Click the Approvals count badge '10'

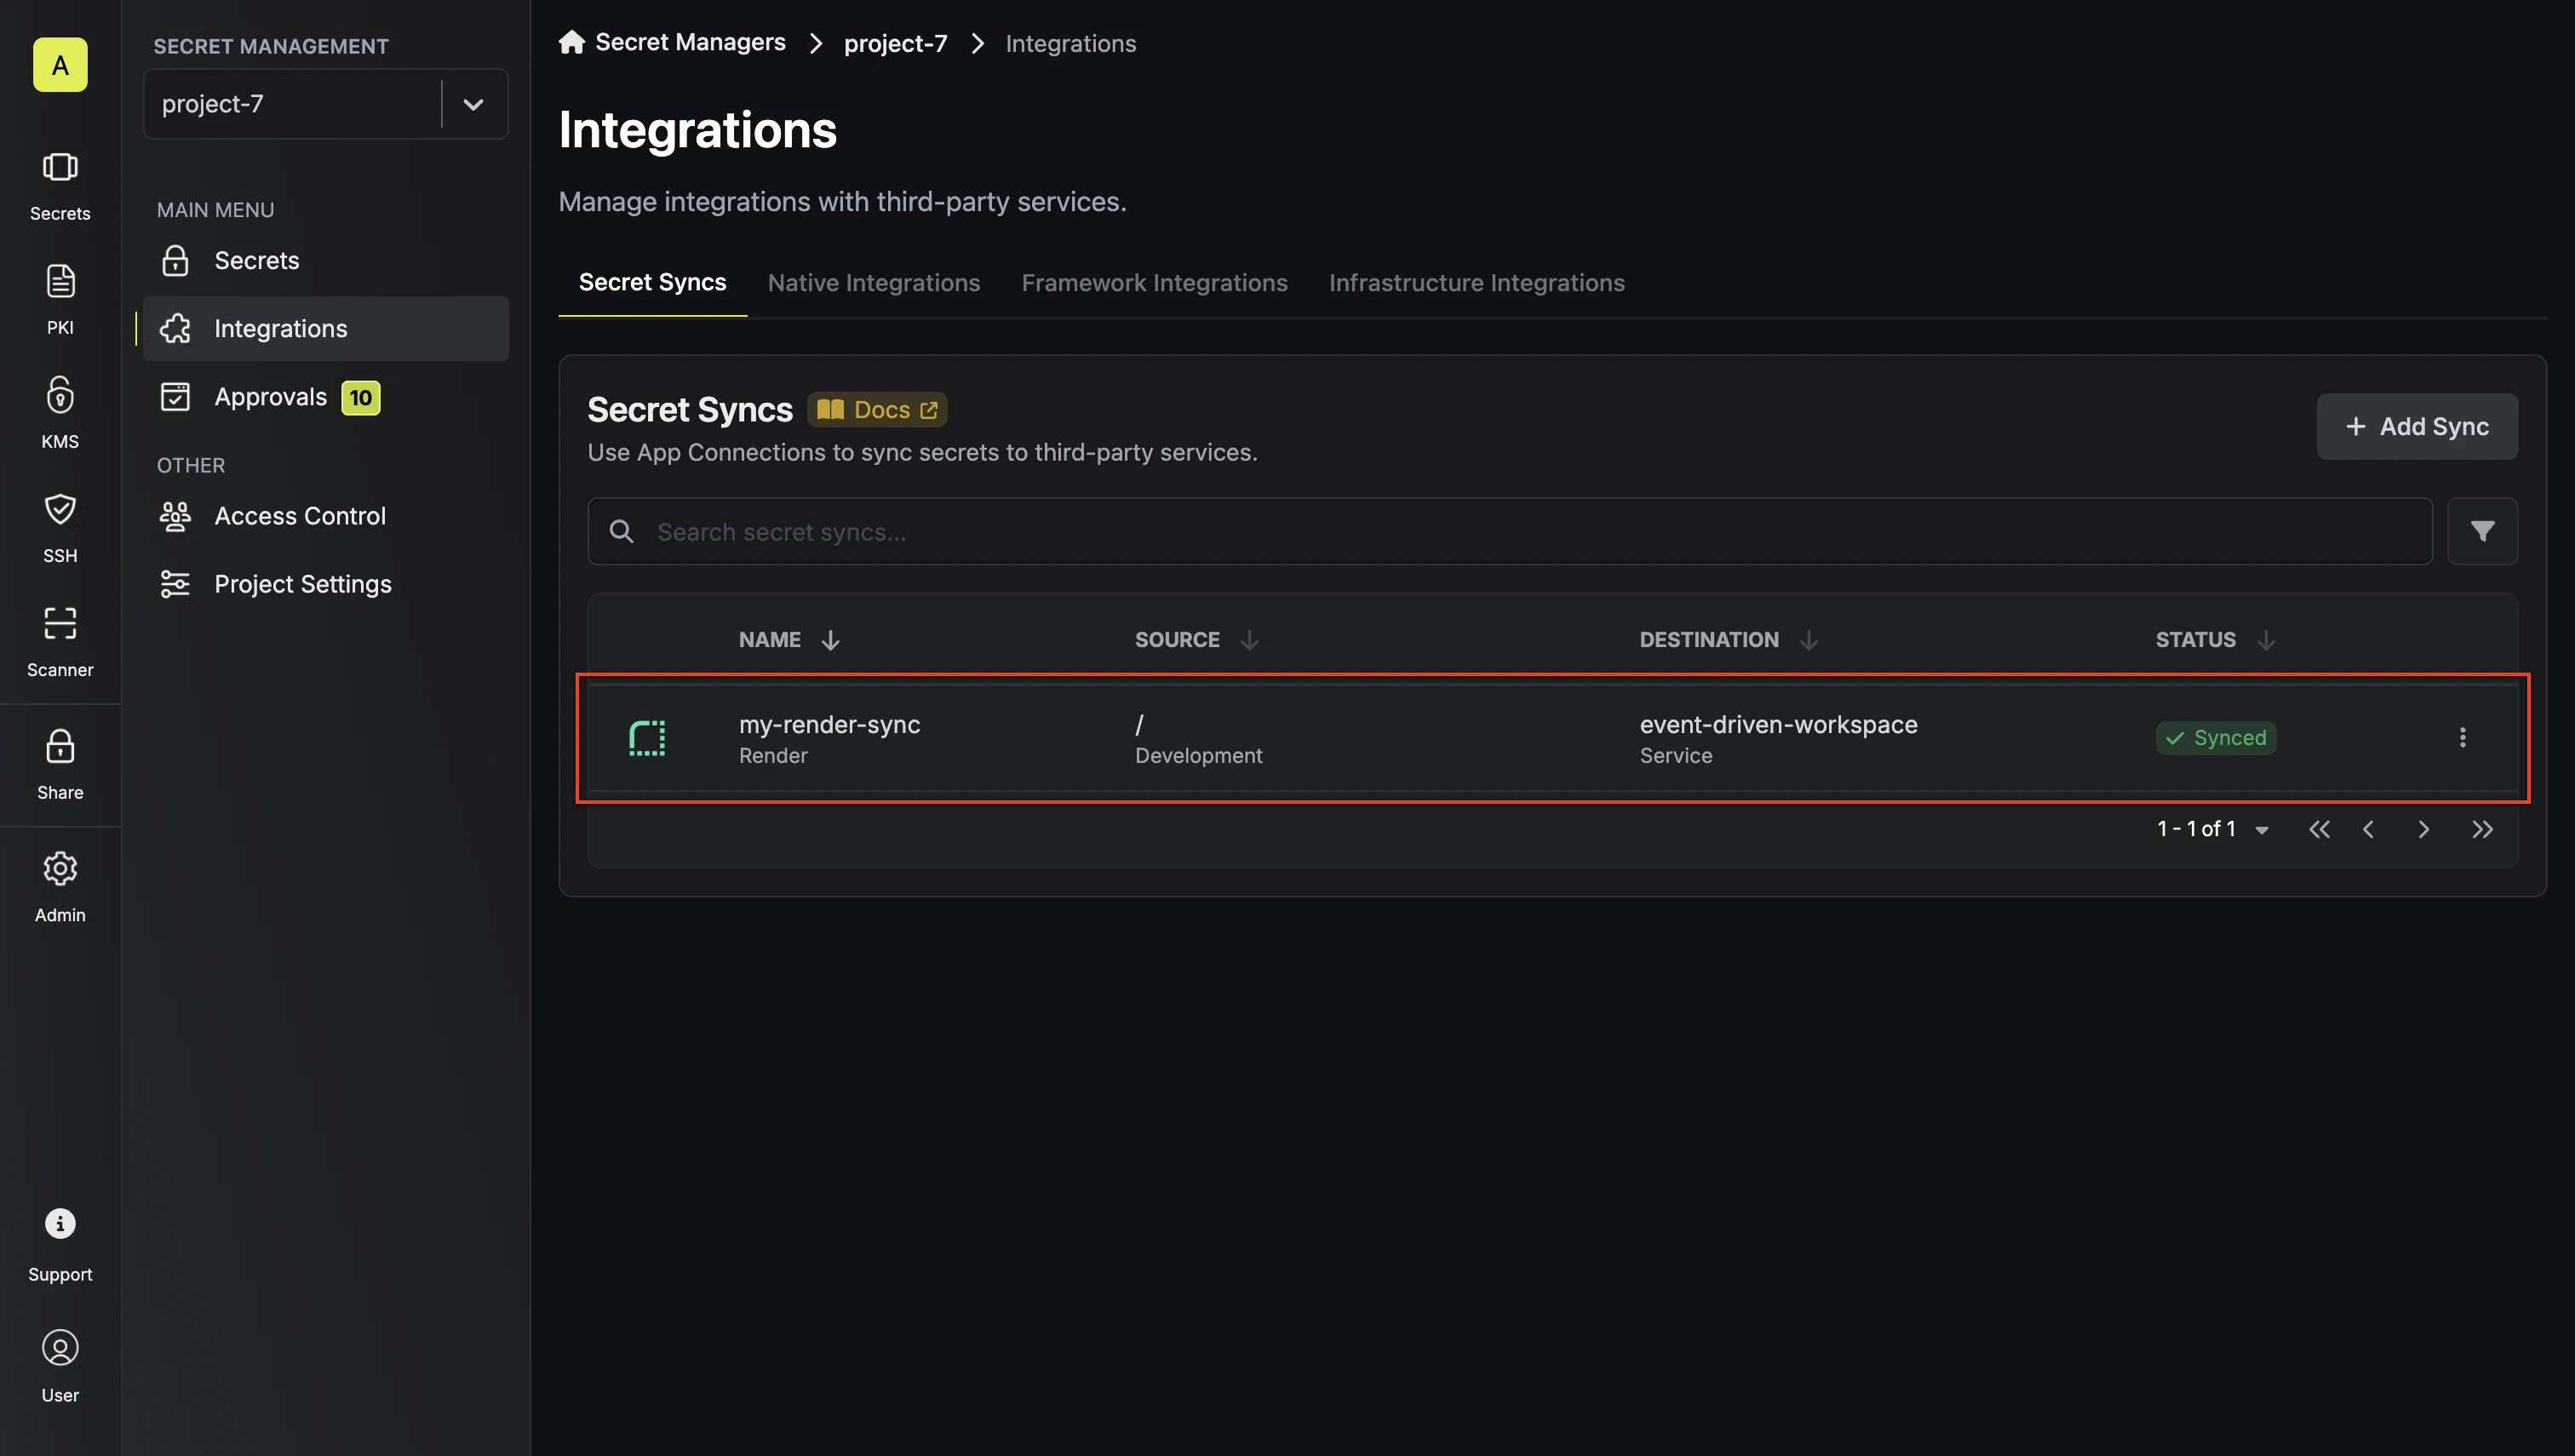click(360, 398)
